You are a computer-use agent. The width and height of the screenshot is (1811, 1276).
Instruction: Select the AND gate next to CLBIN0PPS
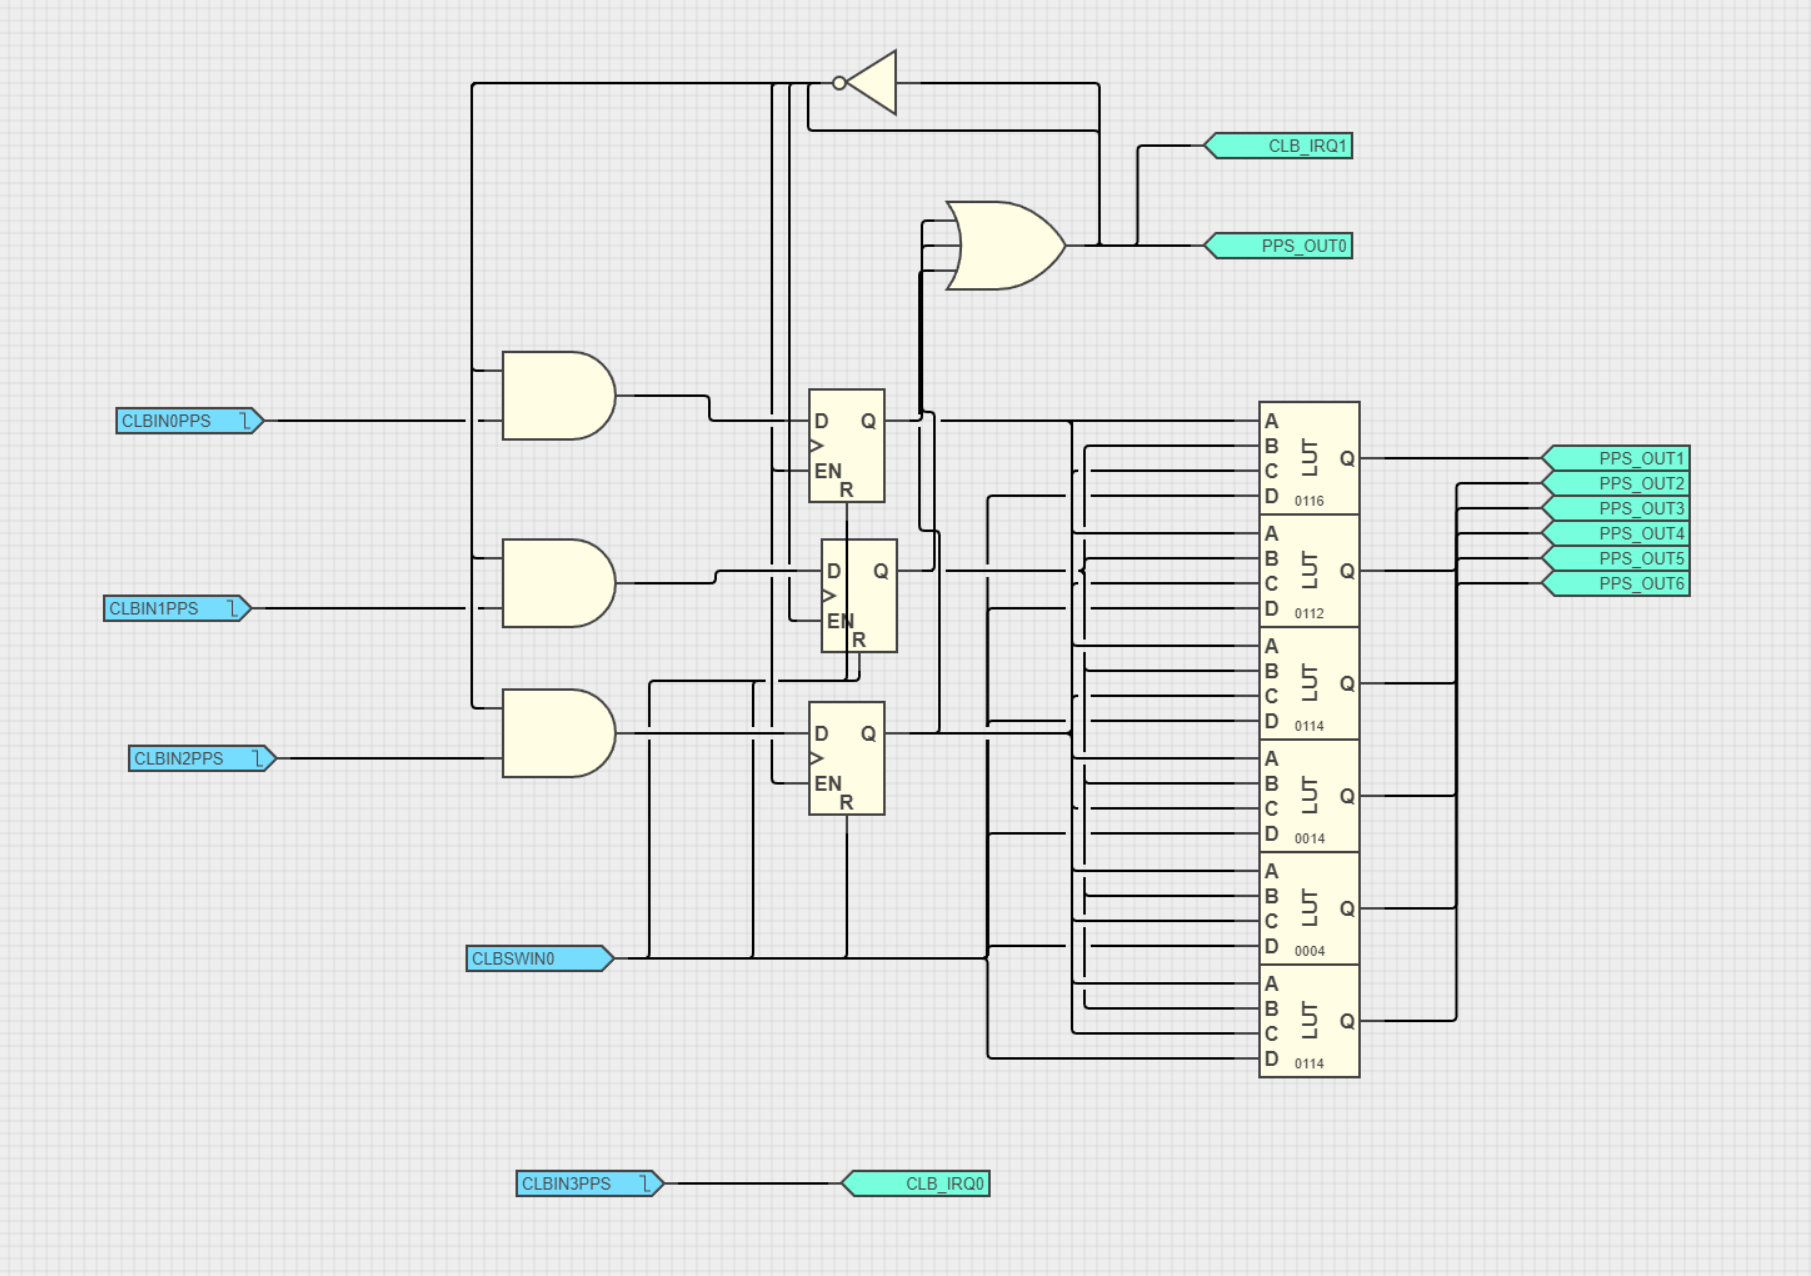click(x=558, y=396)
